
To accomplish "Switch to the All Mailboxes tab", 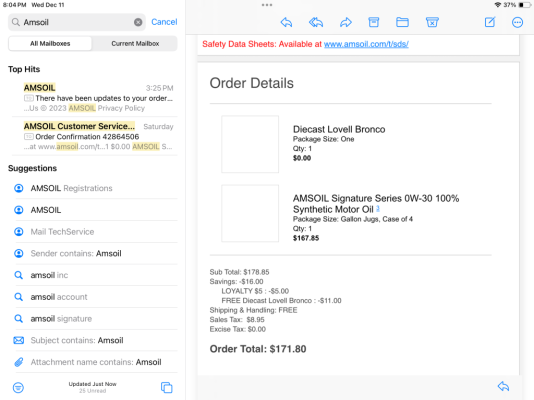I will point(50,44).
